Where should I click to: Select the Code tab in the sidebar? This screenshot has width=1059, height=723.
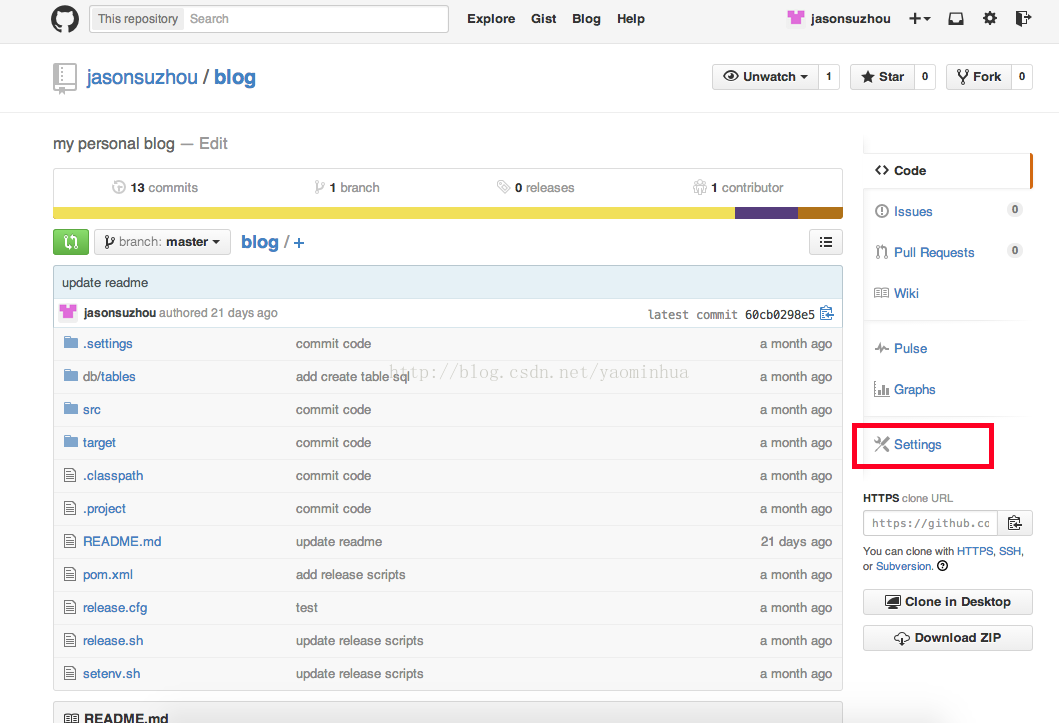coord(948,171)
